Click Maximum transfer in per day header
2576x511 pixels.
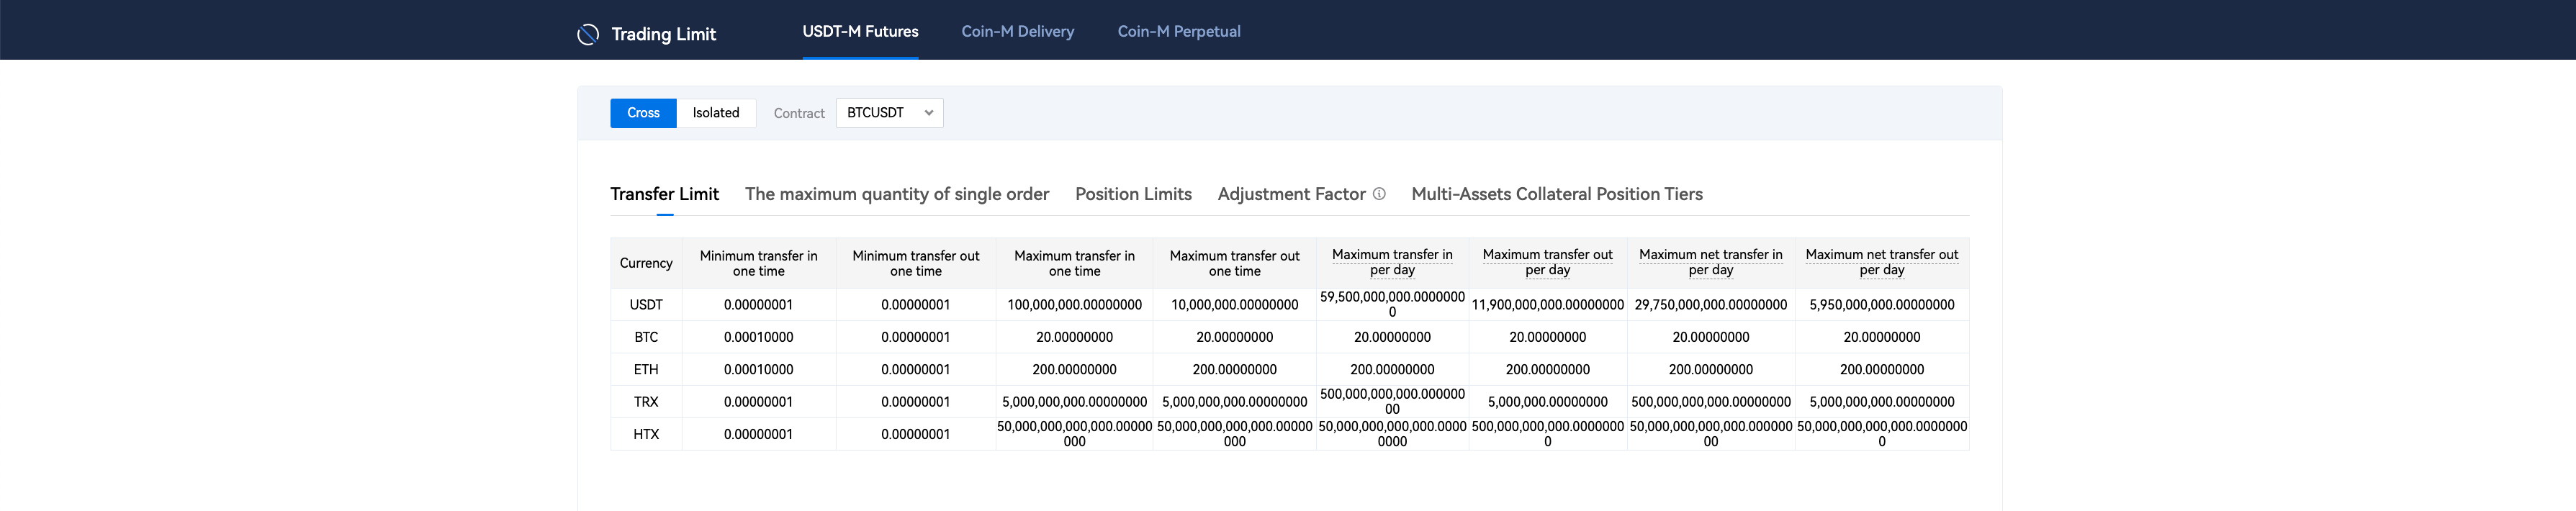tap(1392, 262)
